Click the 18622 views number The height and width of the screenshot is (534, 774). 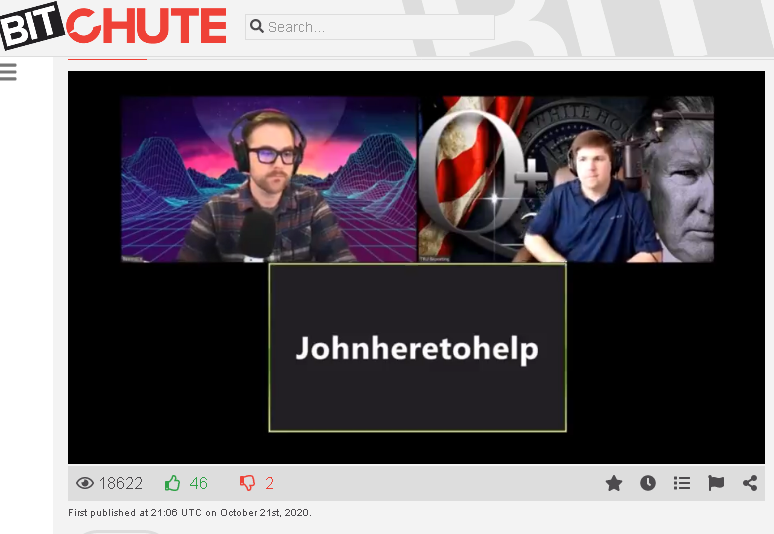tap(121, 483)
